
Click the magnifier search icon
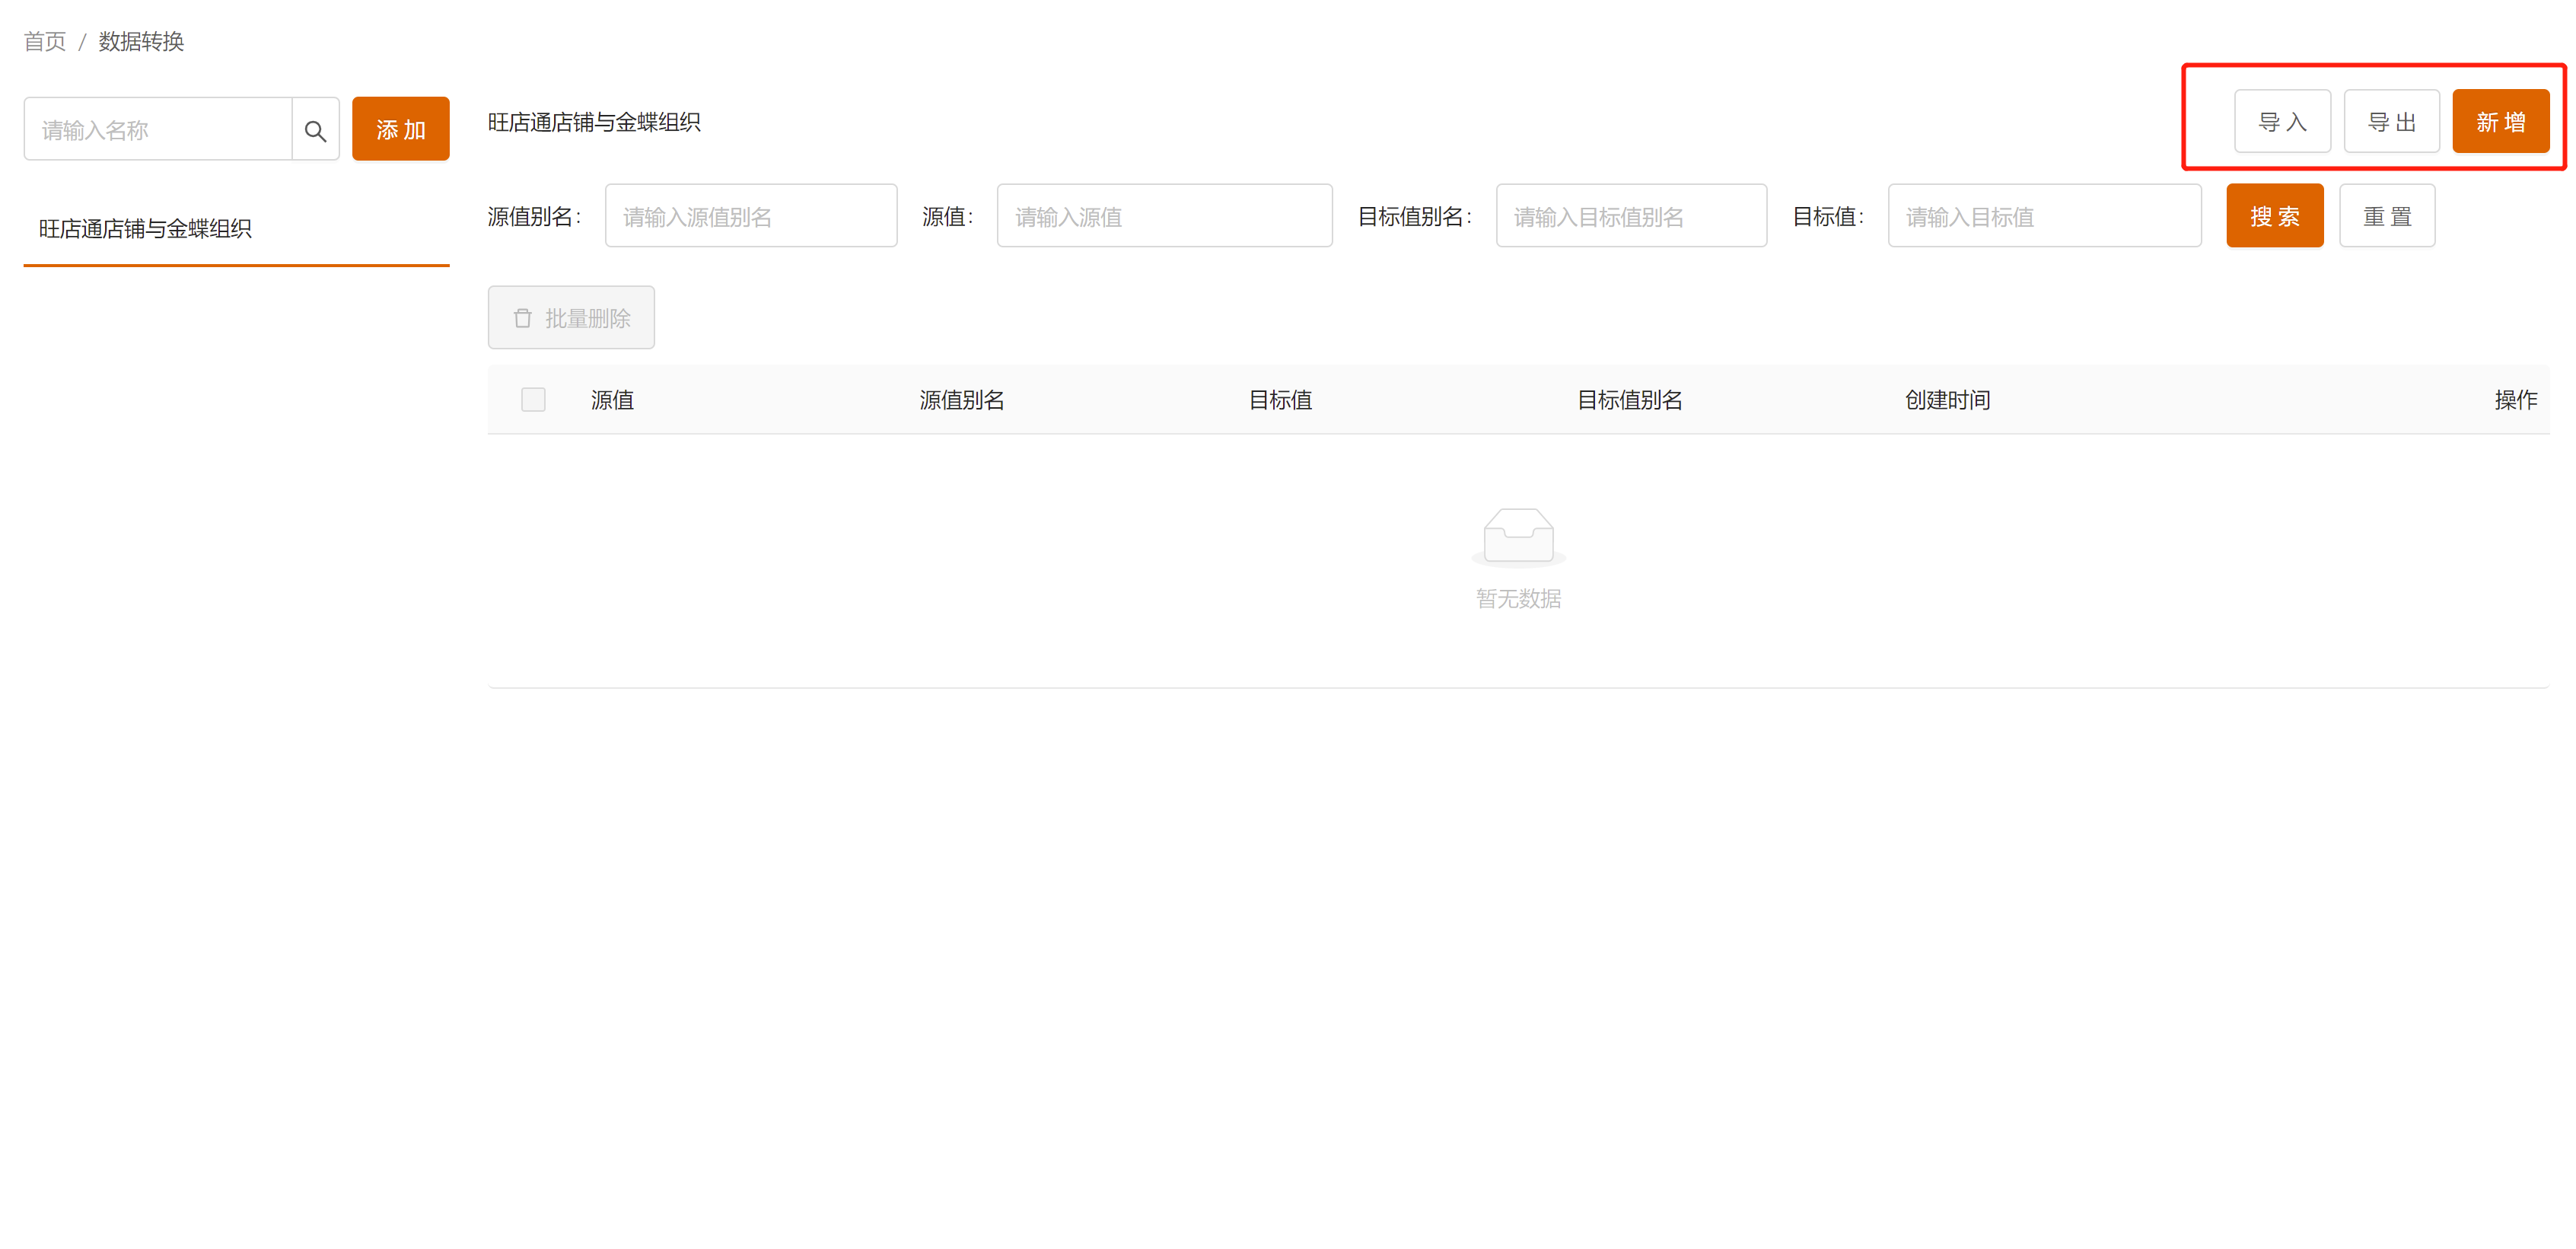pyautogui.click(x=315, y=130)
